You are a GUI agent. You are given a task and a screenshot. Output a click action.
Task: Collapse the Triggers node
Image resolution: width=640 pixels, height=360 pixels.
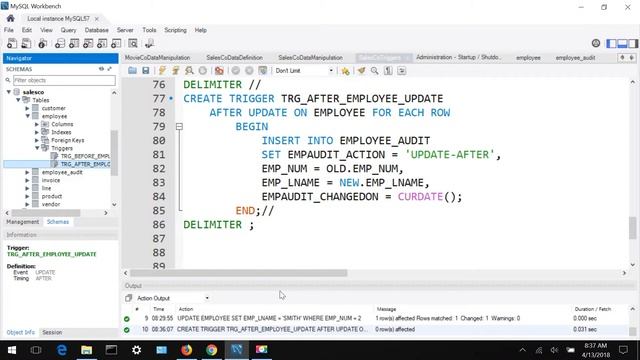click(x=37, y=148)
